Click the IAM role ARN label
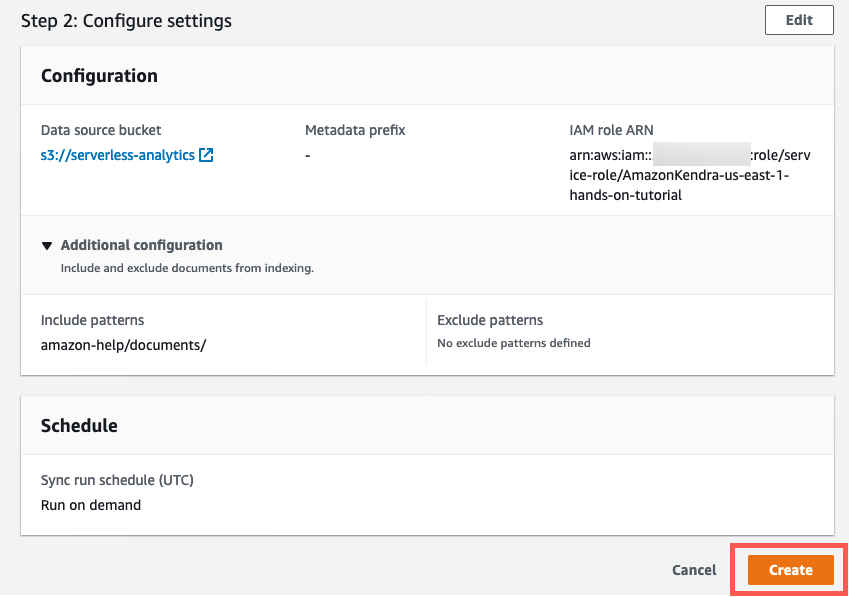Viewport: 849px width, 597px height. point(613,130)
